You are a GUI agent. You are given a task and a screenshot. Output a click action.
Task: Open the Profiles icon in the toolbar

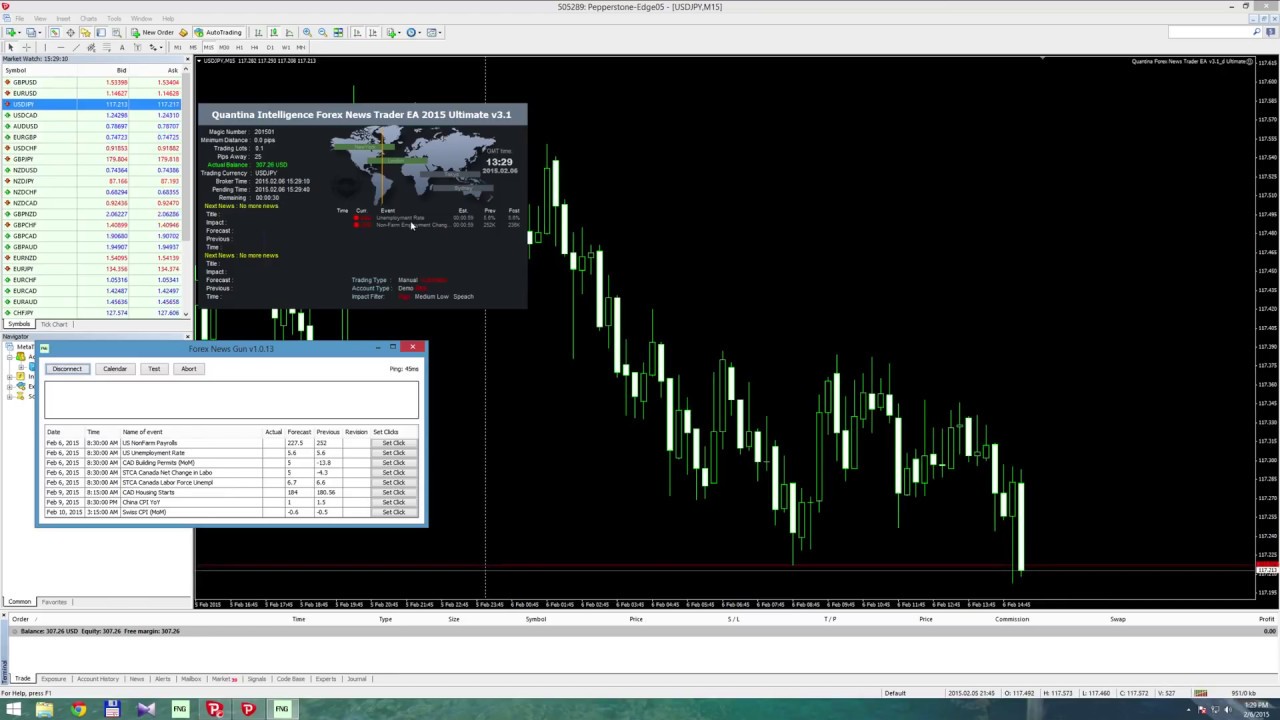31,33
